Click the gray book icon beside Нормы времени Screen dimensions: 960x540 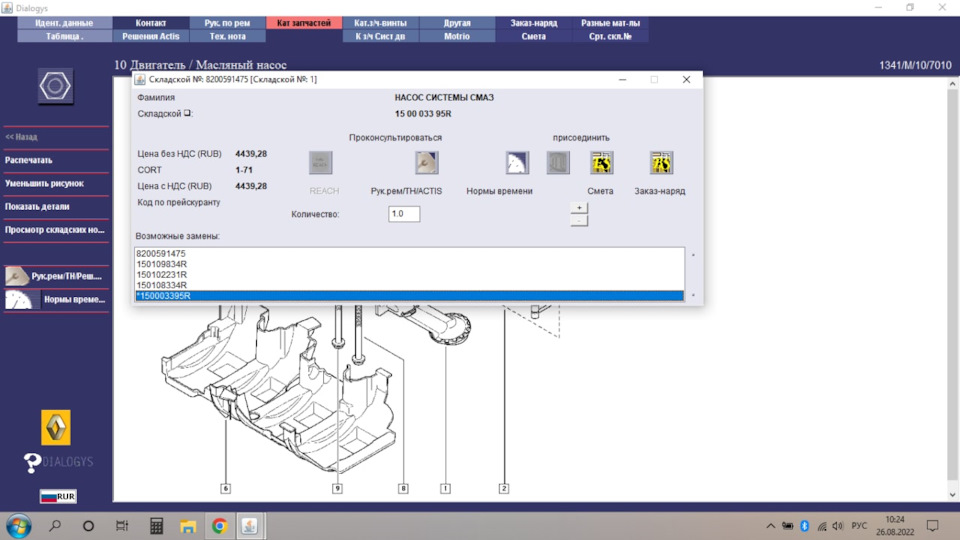tap(558, 163)
